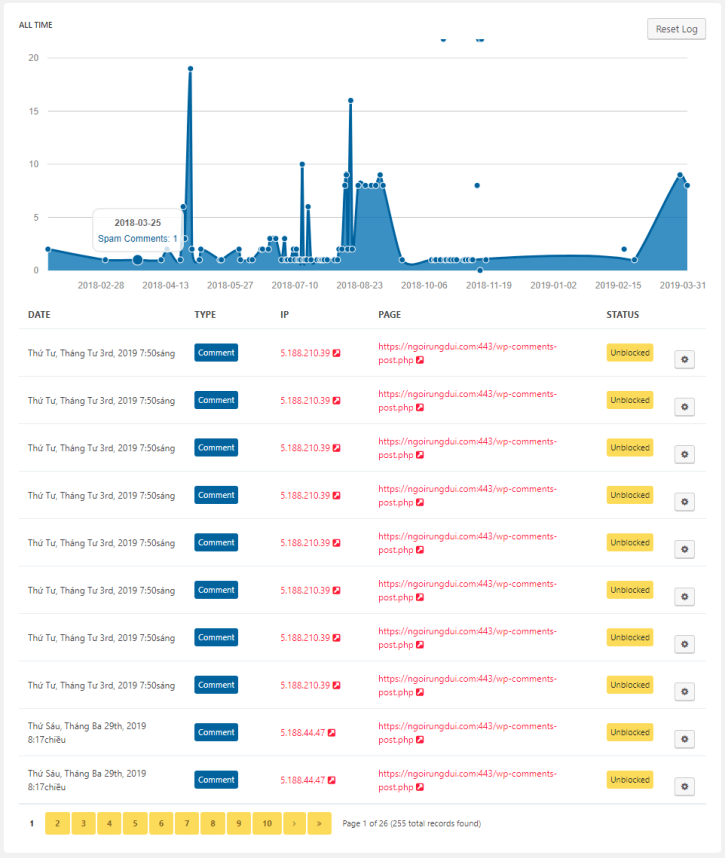
Task: Click the Comment type badge in first row
Action: pos(216,353)
